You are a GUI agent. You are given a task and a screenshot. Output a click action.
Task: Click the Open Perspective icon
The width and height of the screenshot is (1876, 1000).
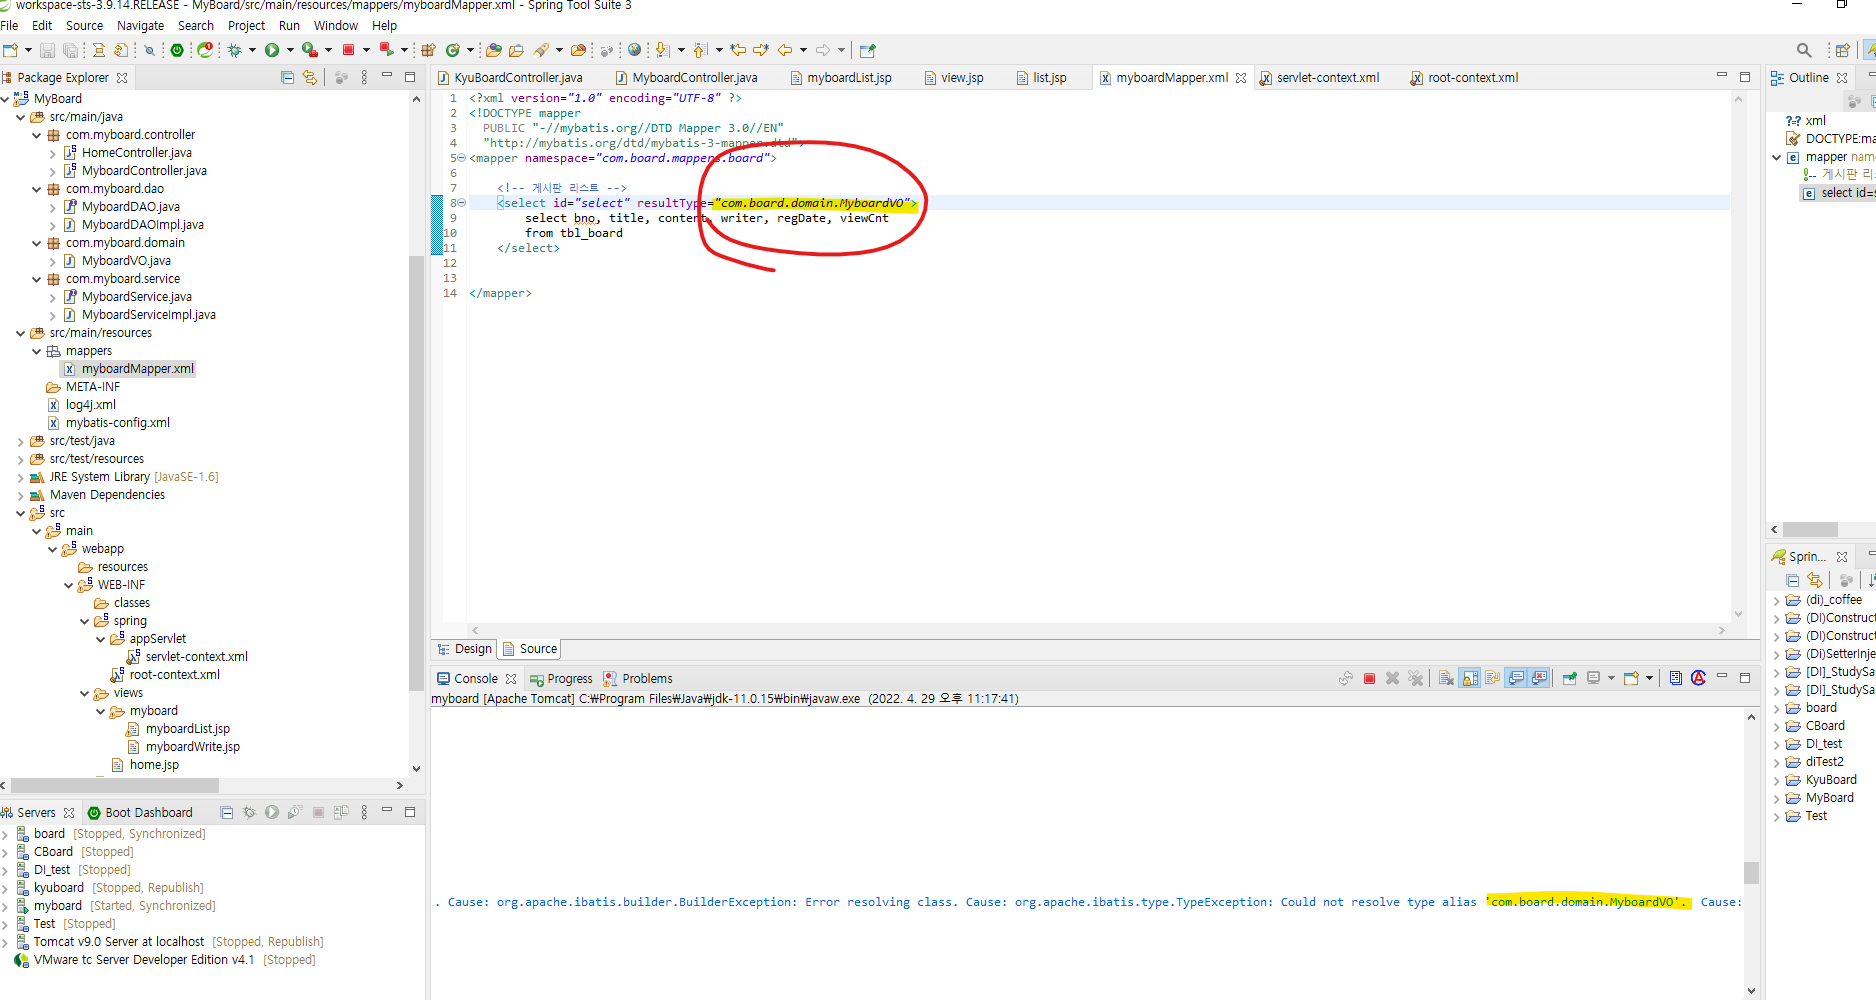(1842, 50)
